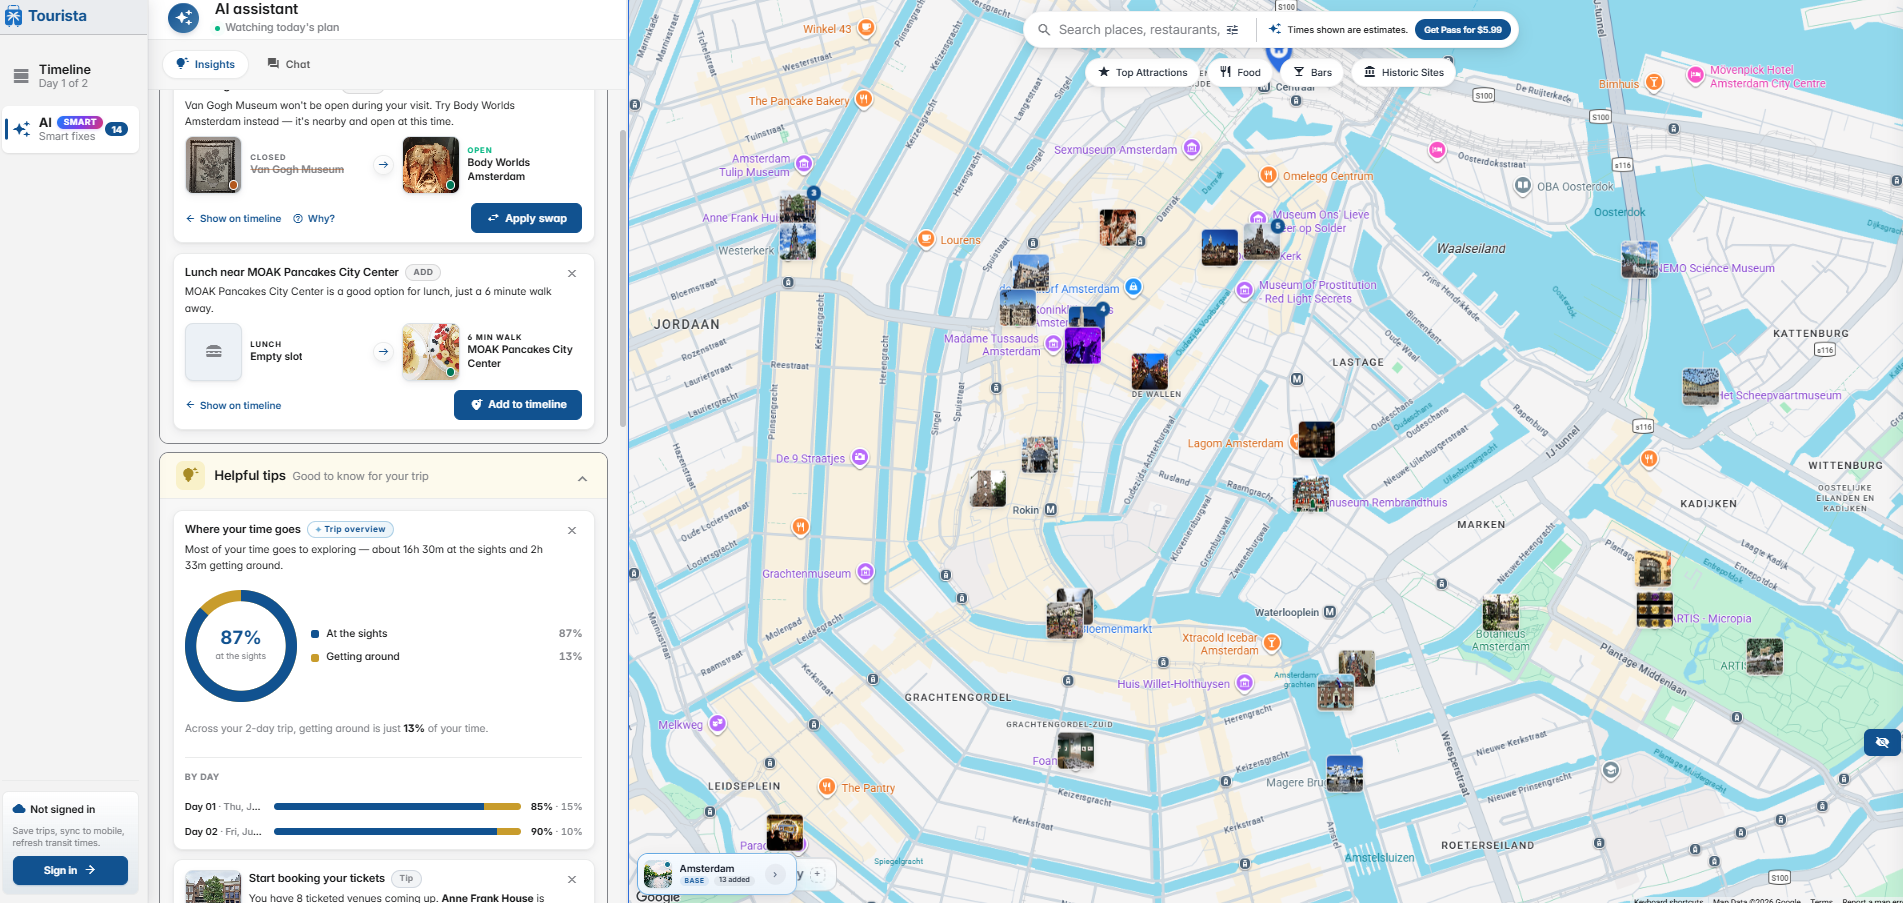Viewport: 1903px width, 903px height.
Task: Click the Melkweg venue pin
Action: click(717, 724)
